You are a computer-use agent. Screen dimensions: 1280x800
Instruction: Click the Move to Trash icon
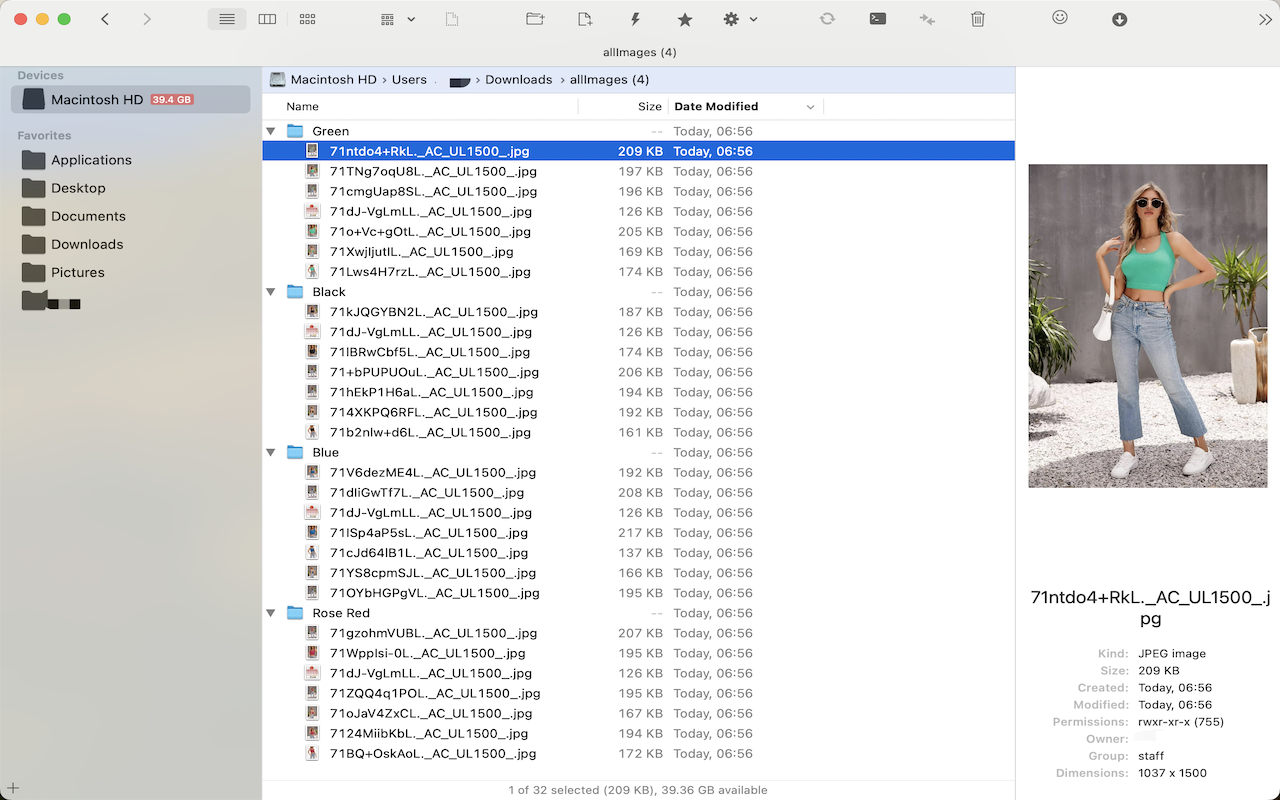click(x=977, y=18)
